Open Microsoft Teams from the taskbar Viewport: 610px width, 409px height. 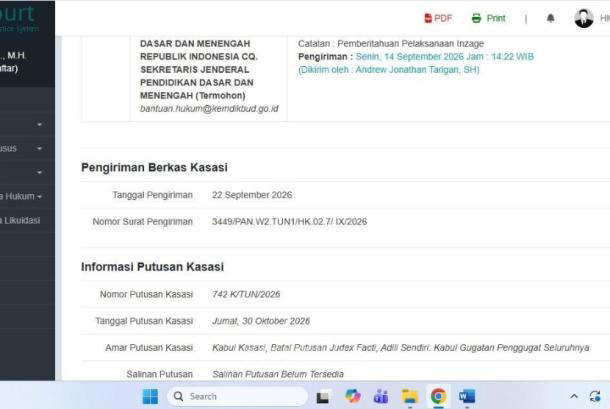tap(381, 396)
